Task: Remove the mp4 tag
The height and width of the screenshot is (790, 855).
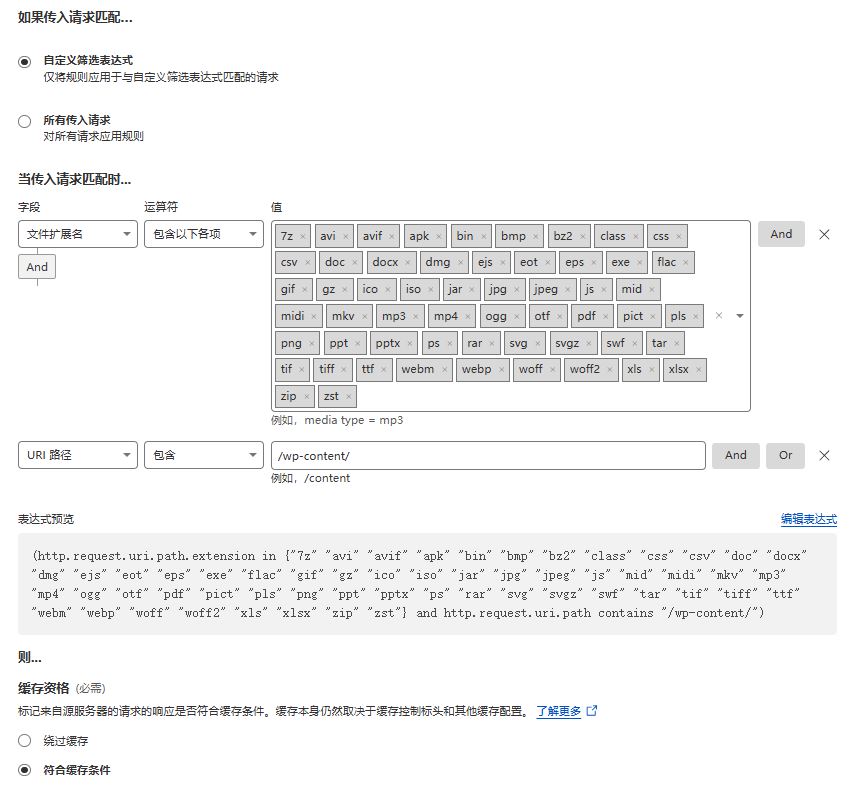Action: 468,316
